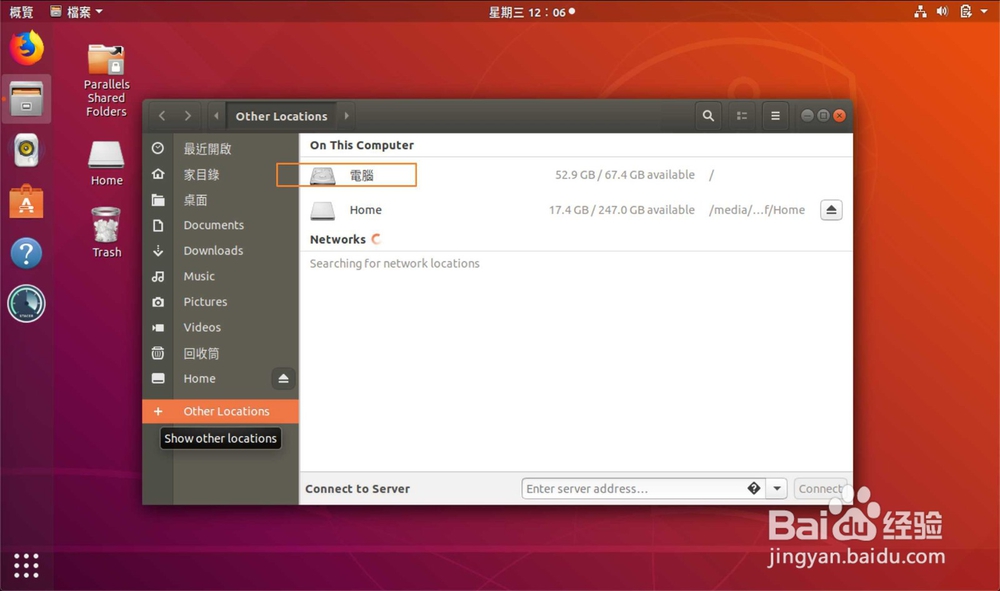Image resolution: width=1000 pixels, height=591 pixels.
Task: Open search with the magnifier icon
Action: (708, 116)
